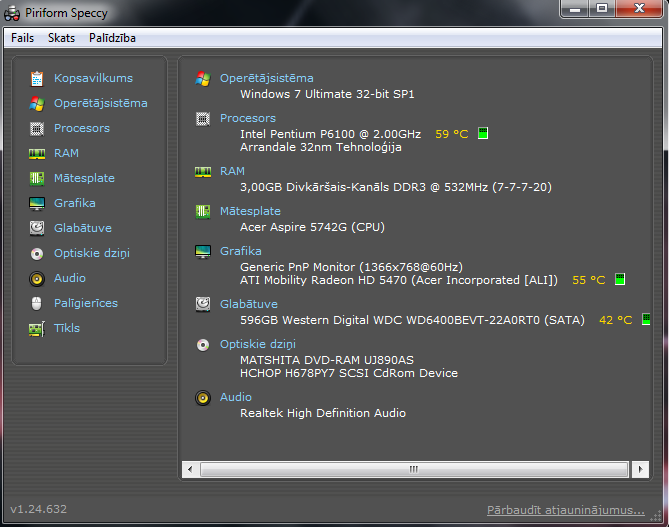Click the scrollbar left arrow

(190, 469)
